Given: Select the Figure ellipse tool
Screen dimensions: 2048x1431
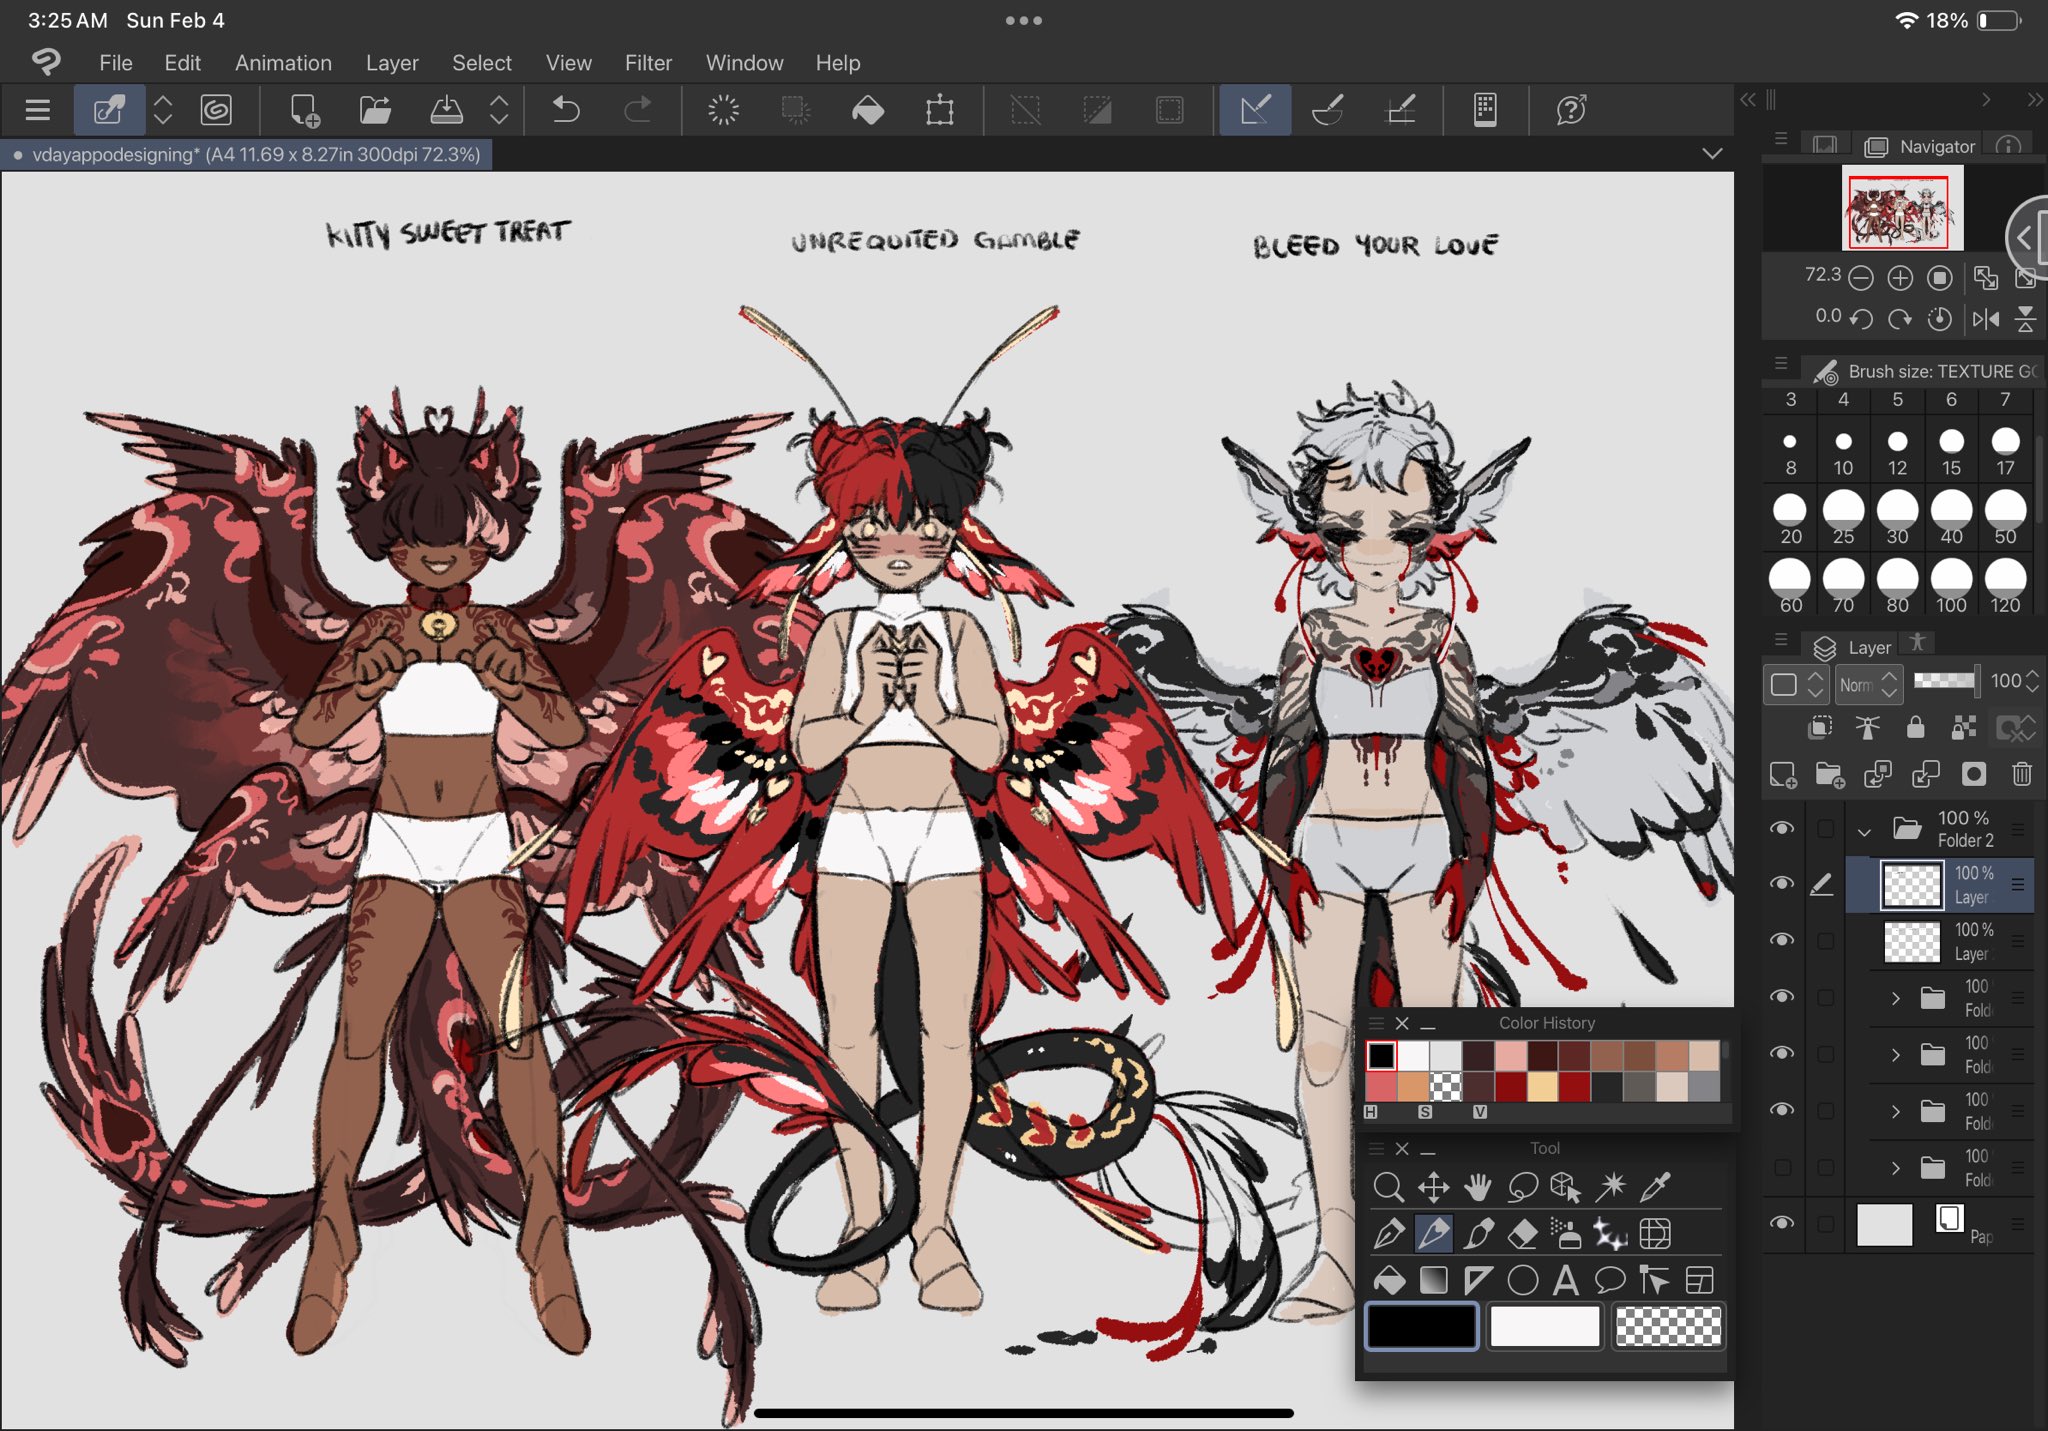Looking at the screenshot, I should (1522, 1280).
